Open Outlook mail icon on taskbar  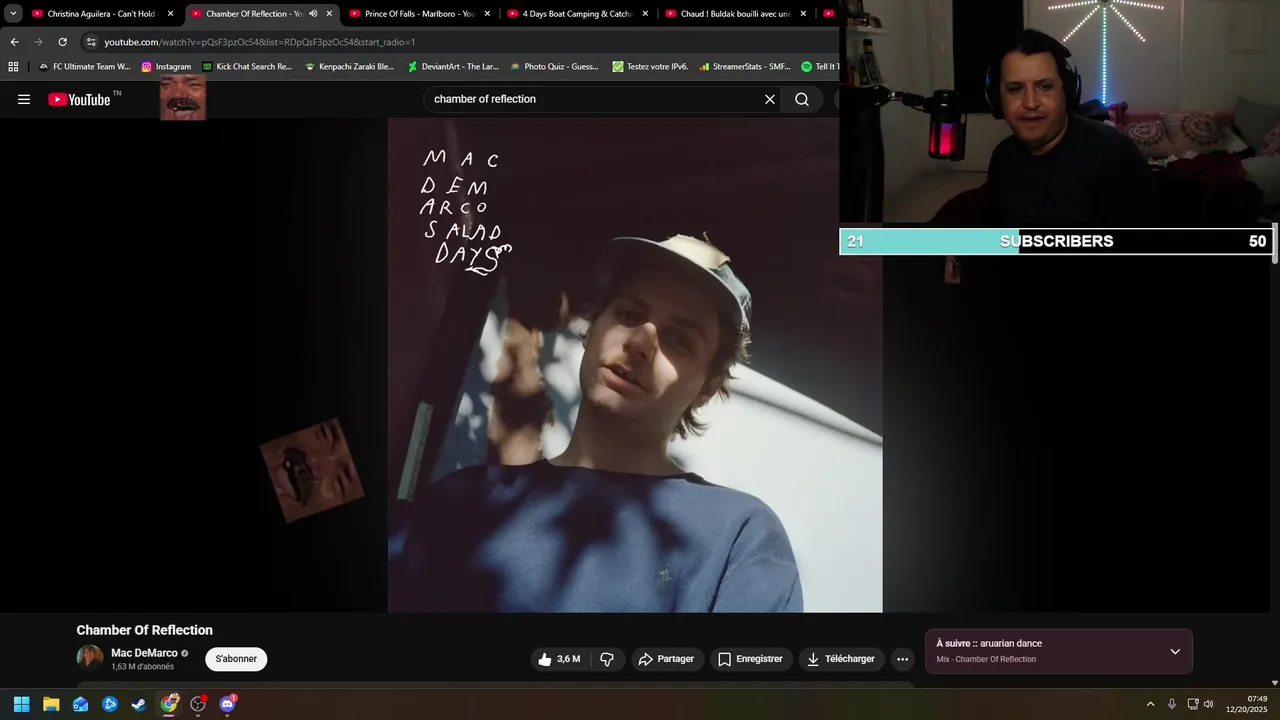(x=80, y=704)
